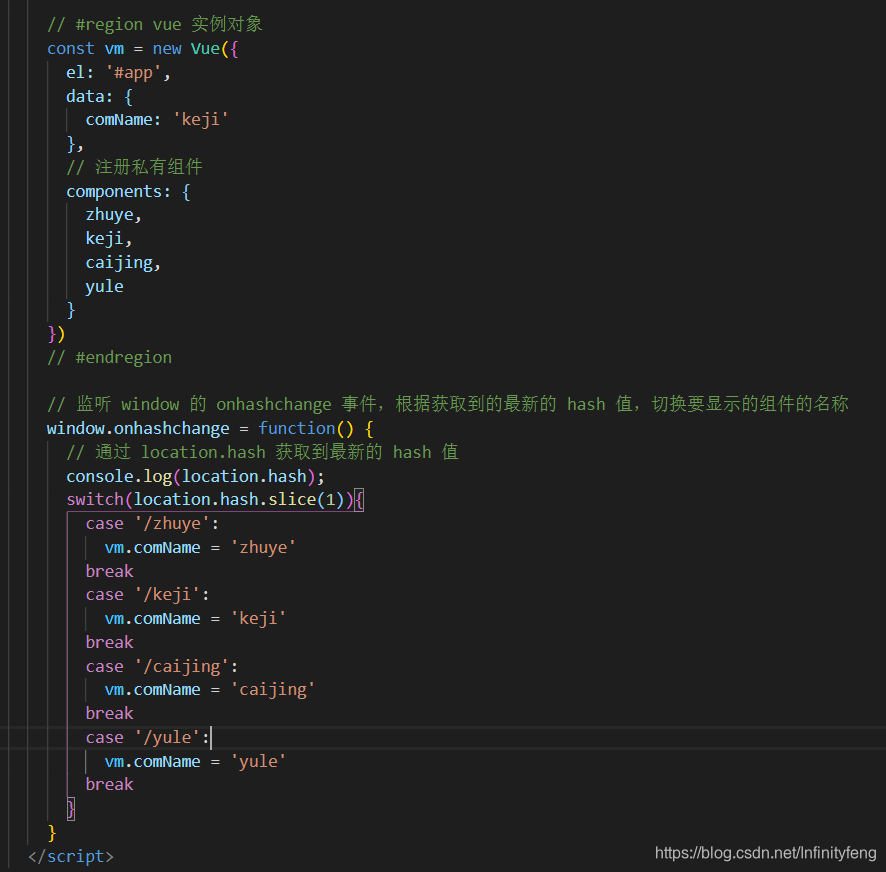Click the case '/yule': line
Screen dimensions: 886x872
click(x=147, y=738)
